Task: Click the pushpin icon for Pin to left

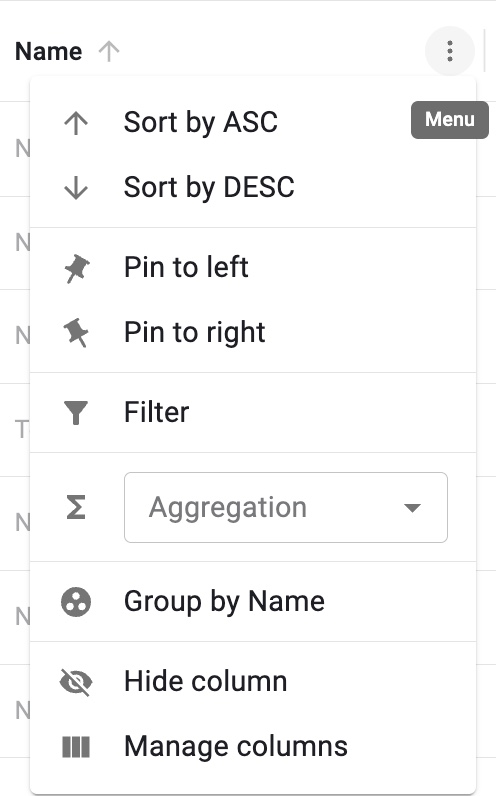Action: coord(76,268)
